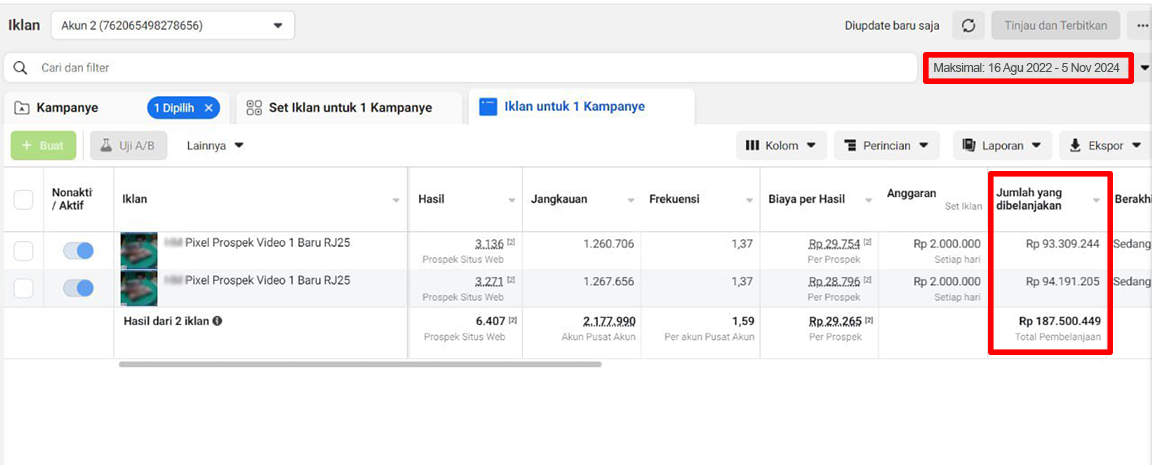
Task: Check the select-all checkbox in table header
Action: tap(23, 200)
